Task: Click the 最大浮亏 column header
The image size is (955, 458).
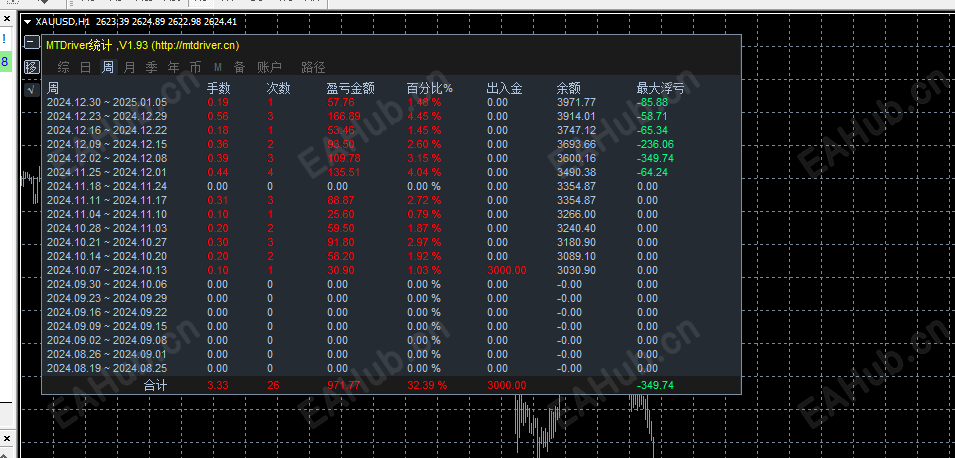Action: click(x=660, y=88)
